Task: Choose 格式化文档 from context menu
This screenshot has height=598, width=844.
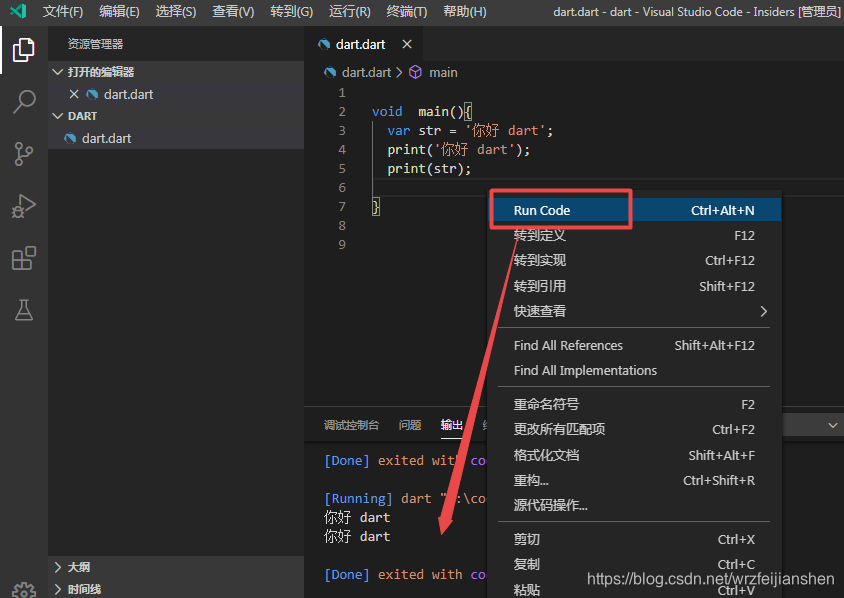Action: 634,455
